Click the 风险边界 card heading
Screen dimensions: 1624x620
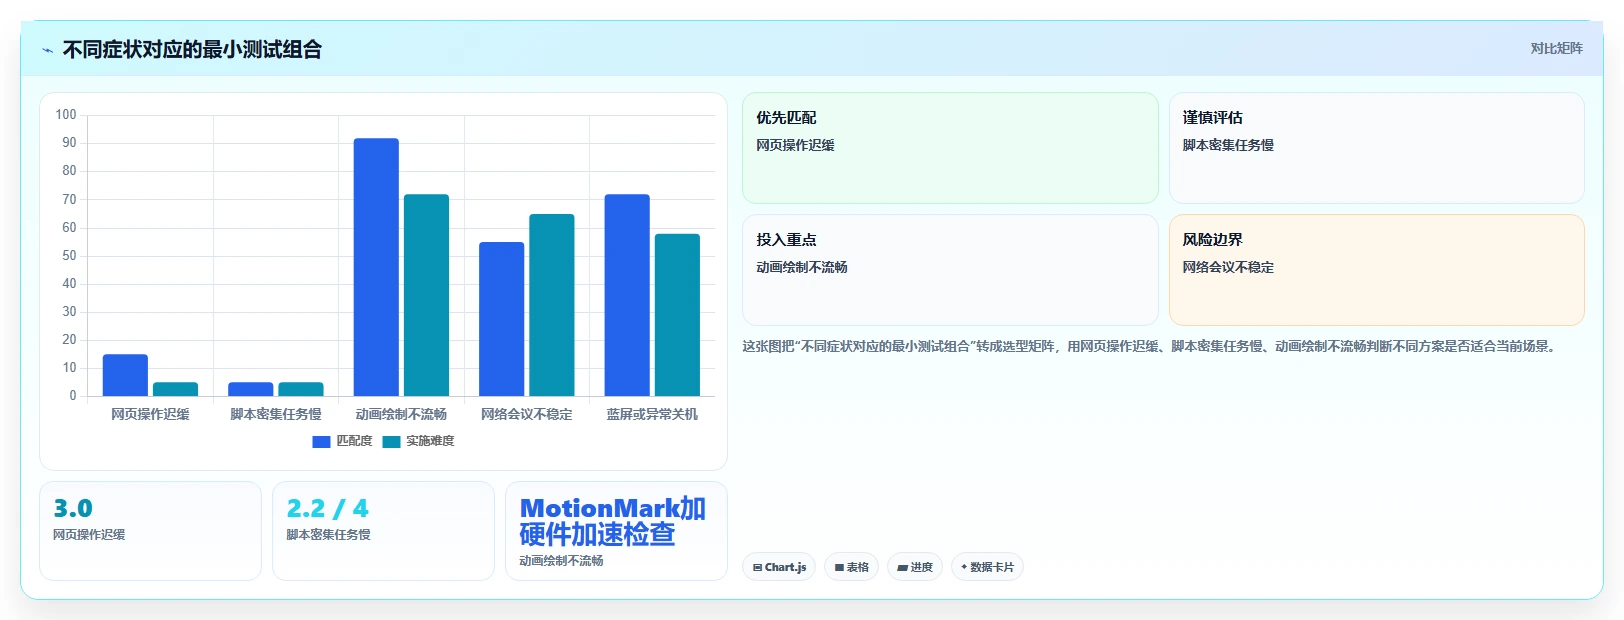[1212, 240]
